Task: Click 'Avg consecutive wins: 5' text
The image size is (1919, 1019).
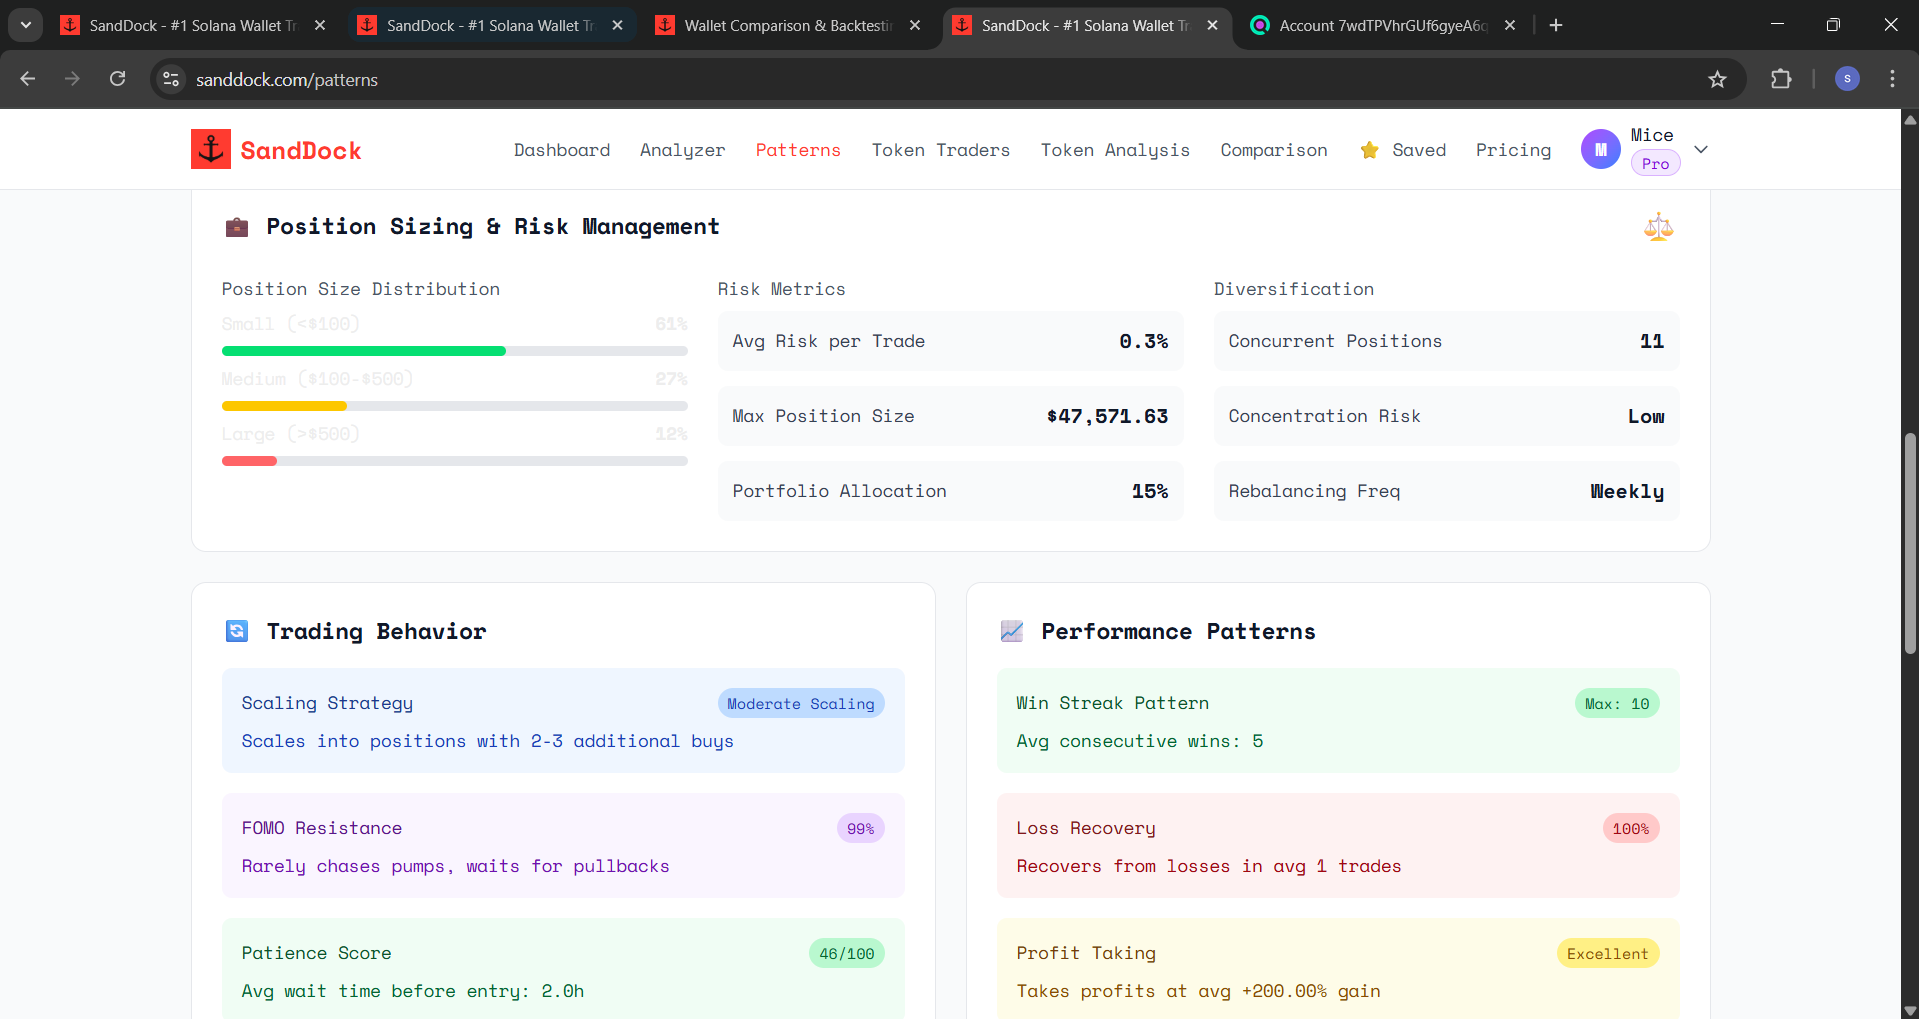Action: pos(1139,741)
